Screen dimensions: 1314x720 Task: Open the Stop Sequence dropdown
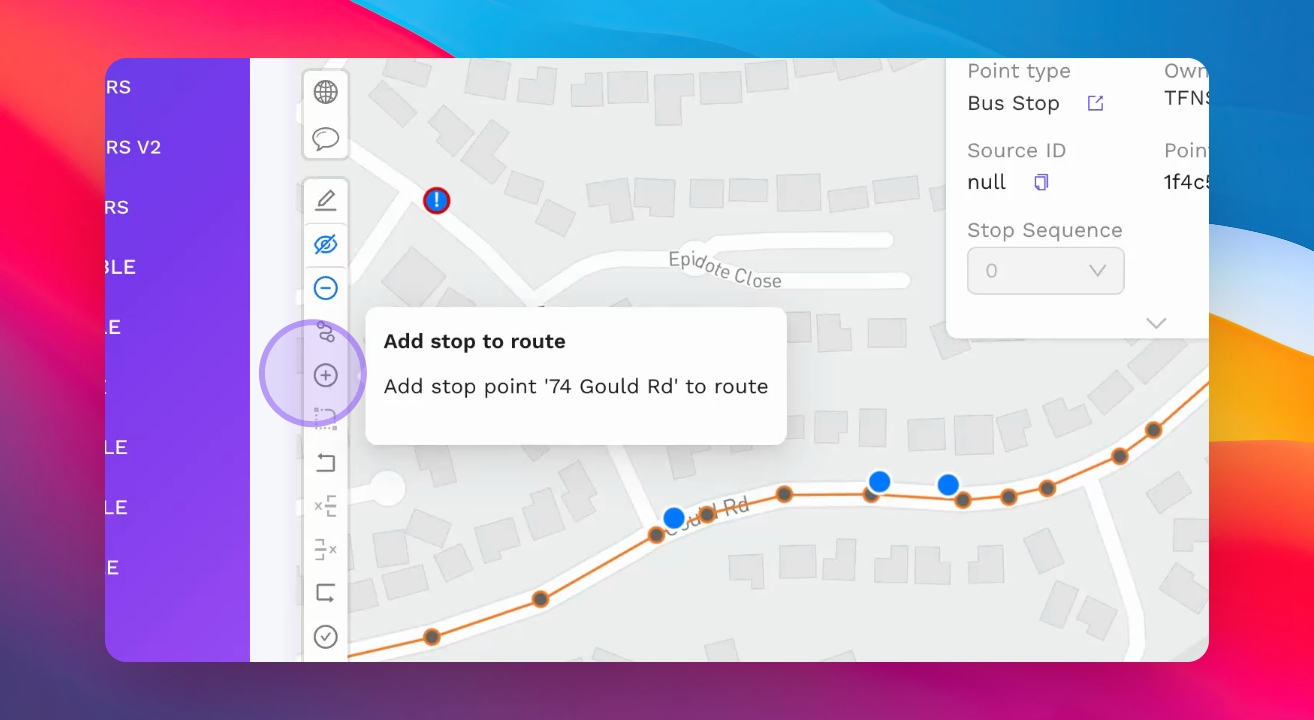(1046, 271)
